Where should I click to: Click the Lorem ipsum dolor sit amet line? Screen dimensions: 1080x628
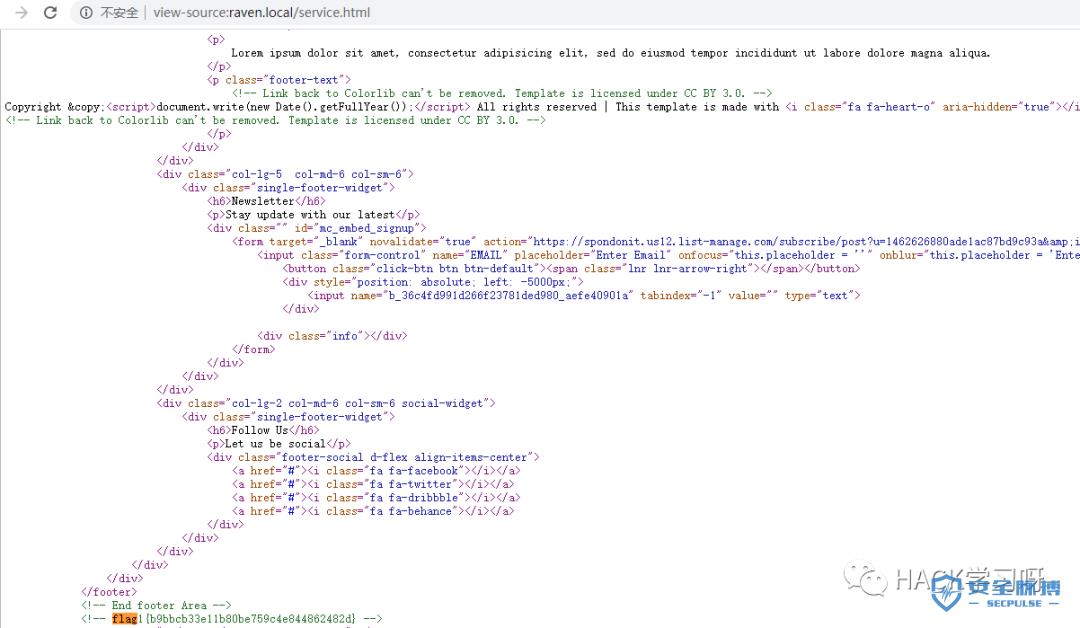(x=610, y=53)
